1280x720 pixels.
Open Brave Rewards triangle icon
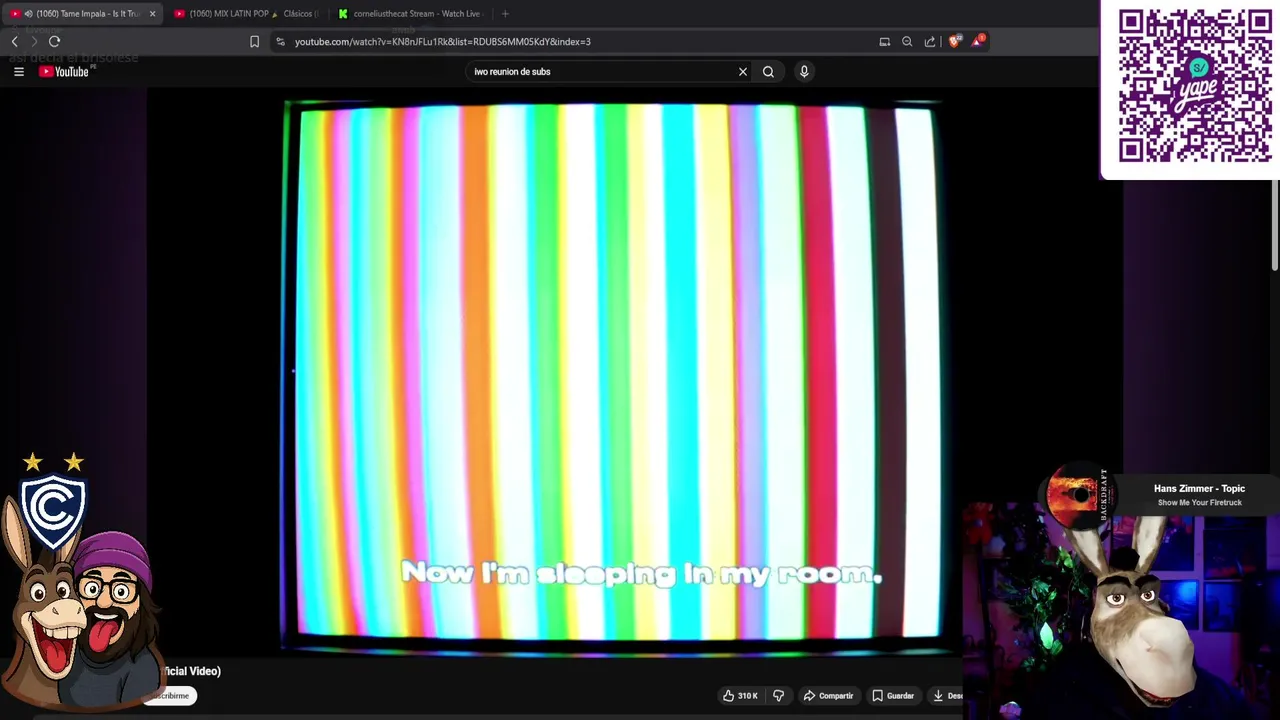point(977,41)
